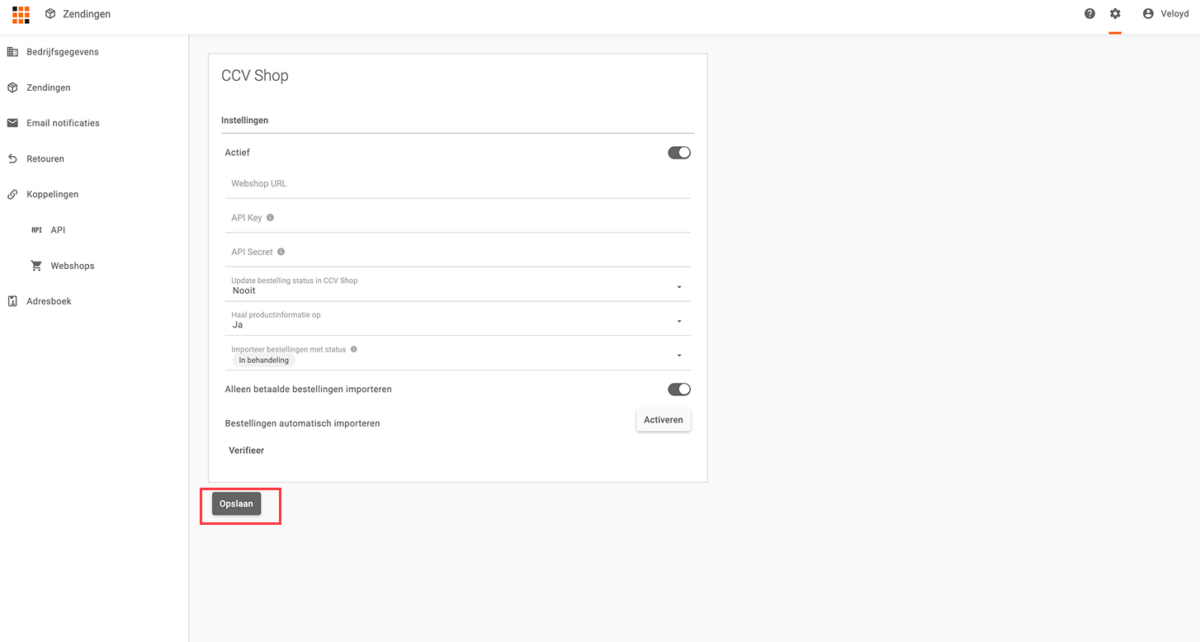Toggle the Actief switch
The image size is (1200, 642).
pyautogui.click(x=679, y=153)
